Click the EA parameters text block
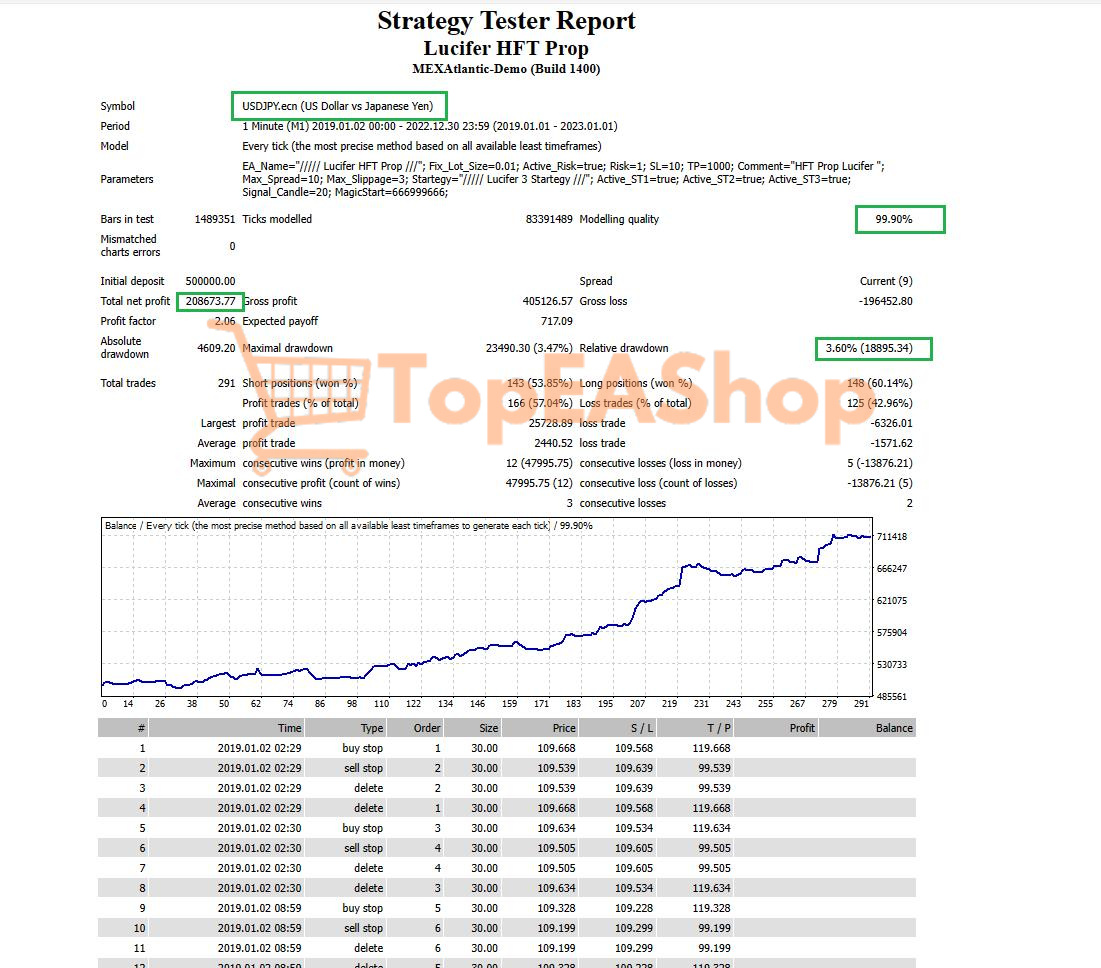1101x968 pixels. click(x=563, y=179)
